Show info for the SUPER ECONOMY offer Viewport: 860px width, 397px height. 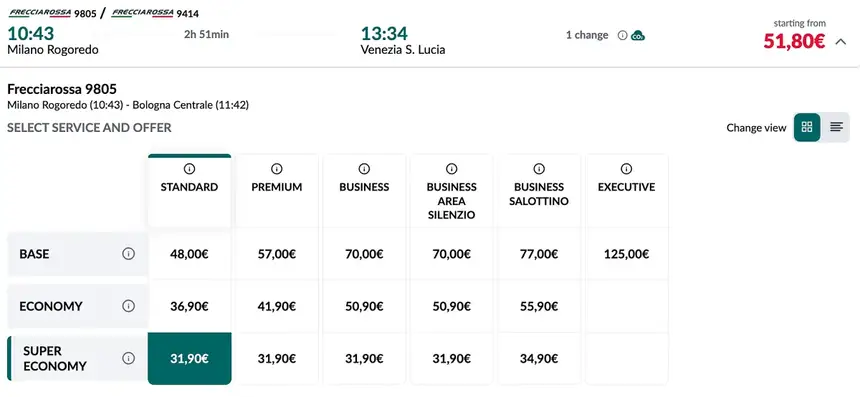pos(128,359)
